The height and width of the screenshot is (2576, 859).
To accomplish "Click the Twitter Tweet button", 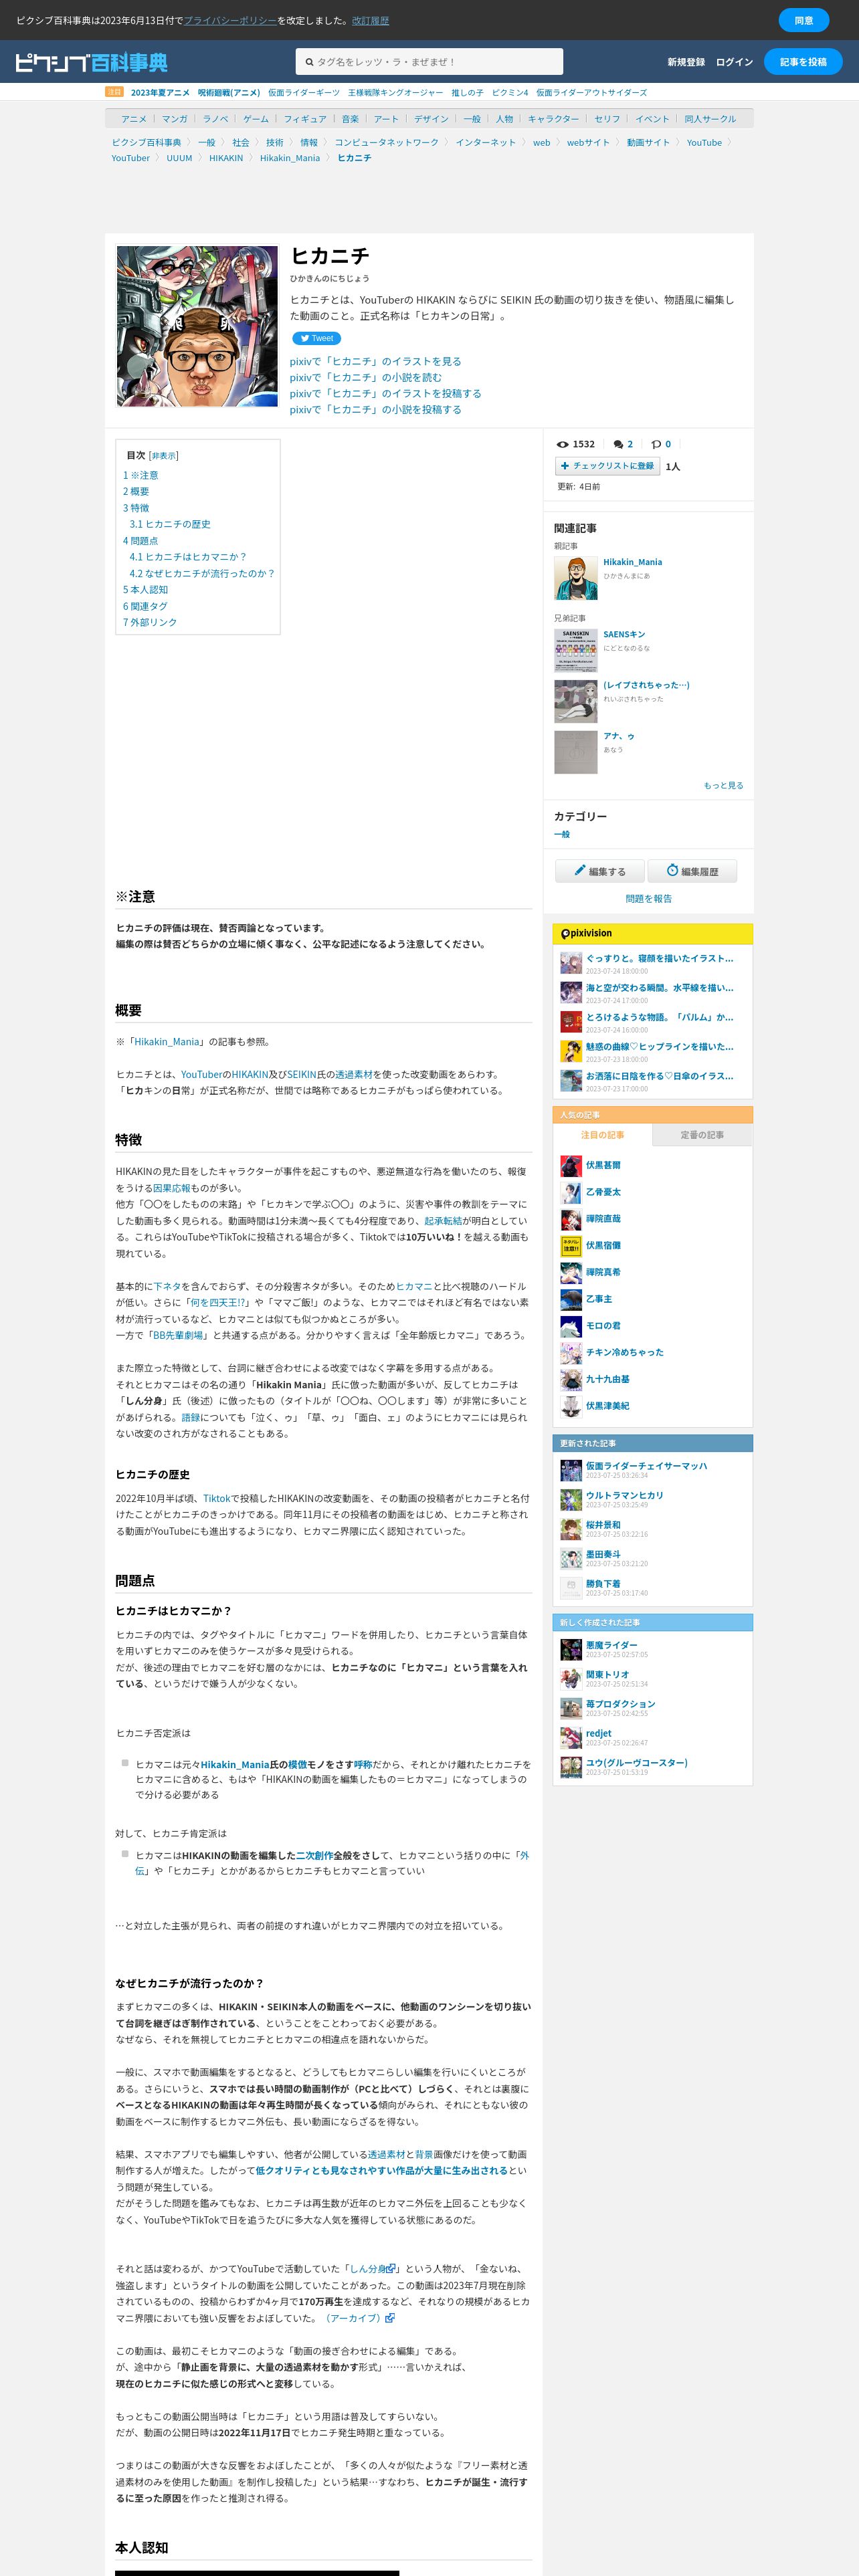I will [x=316, y=339].
